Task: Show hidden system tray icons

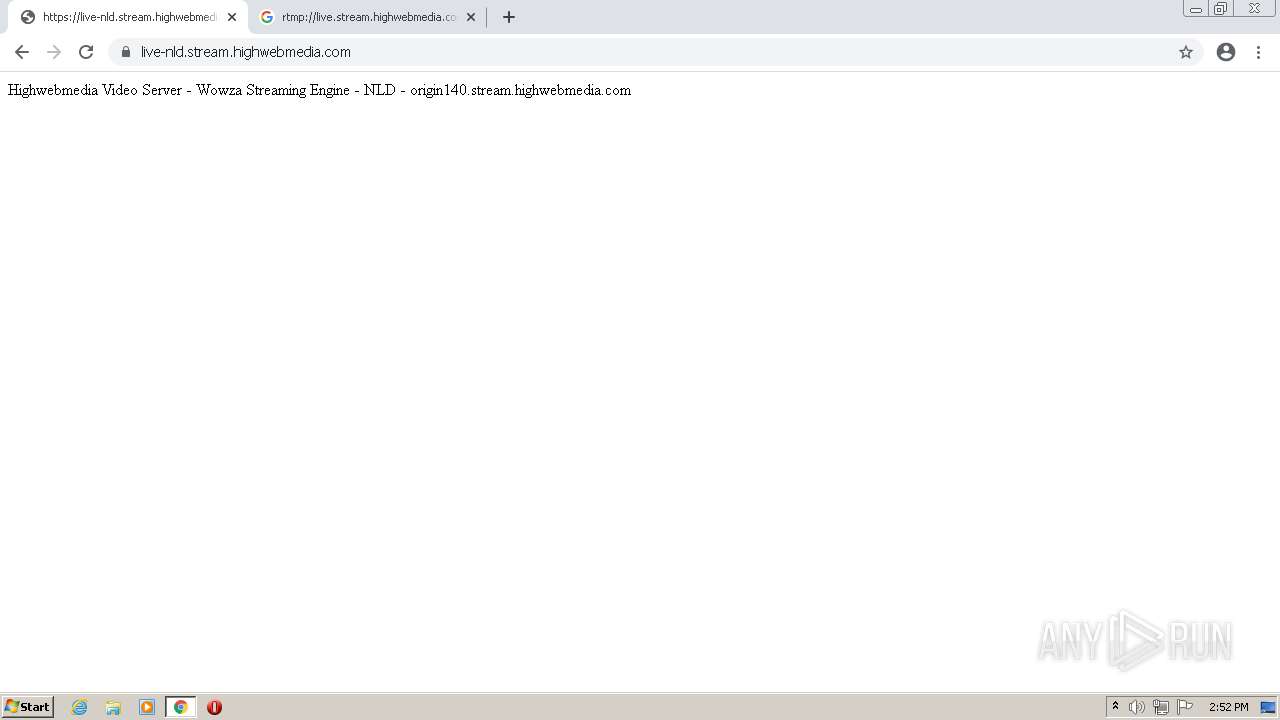Action: pyautogui.click(x=1115, y=707)
